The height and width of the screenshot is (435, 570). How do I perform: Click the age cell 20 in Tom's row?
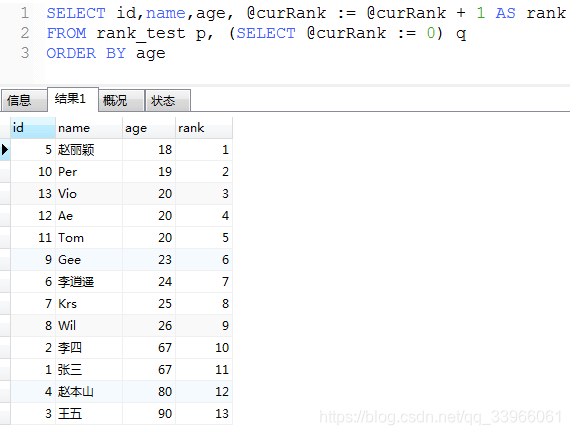[149, 238]
